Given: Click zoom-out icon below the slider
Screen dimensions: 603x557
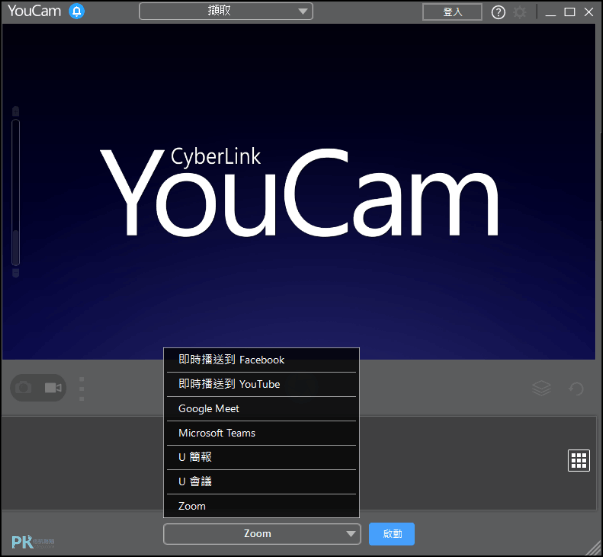Looking at the screenshot, I should coord(15,273).
